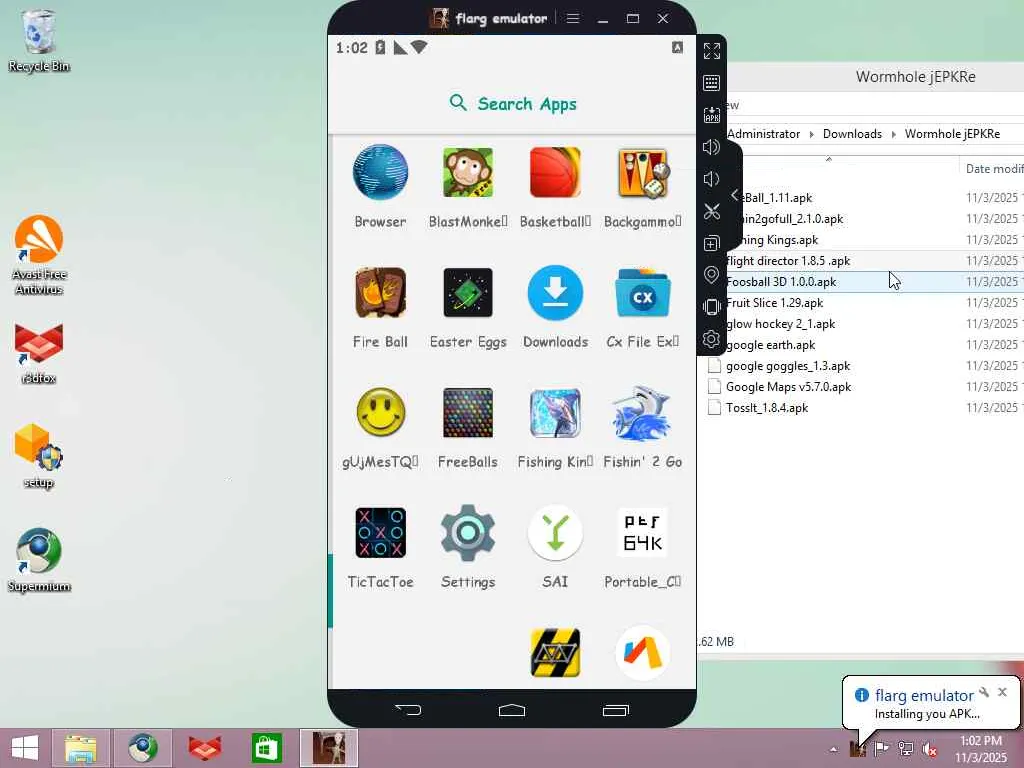Open notification settings wrench icon

tap(984, 692)
